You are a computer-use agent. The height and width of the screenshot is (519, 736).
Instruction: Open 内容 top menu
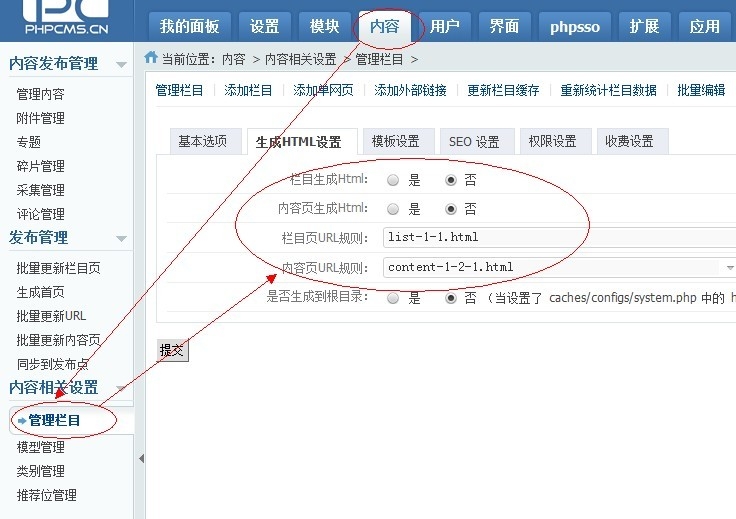(384, 26)
